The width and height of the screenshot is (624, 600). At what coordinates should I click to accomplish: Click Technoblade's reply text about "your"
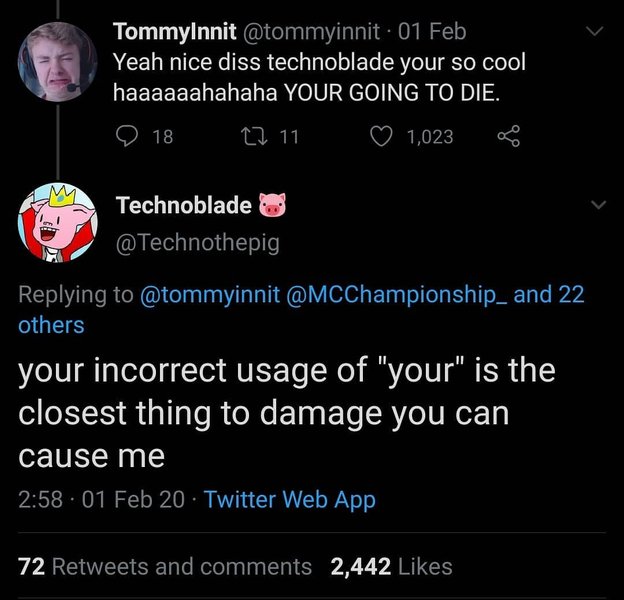(x=286, y=414)
